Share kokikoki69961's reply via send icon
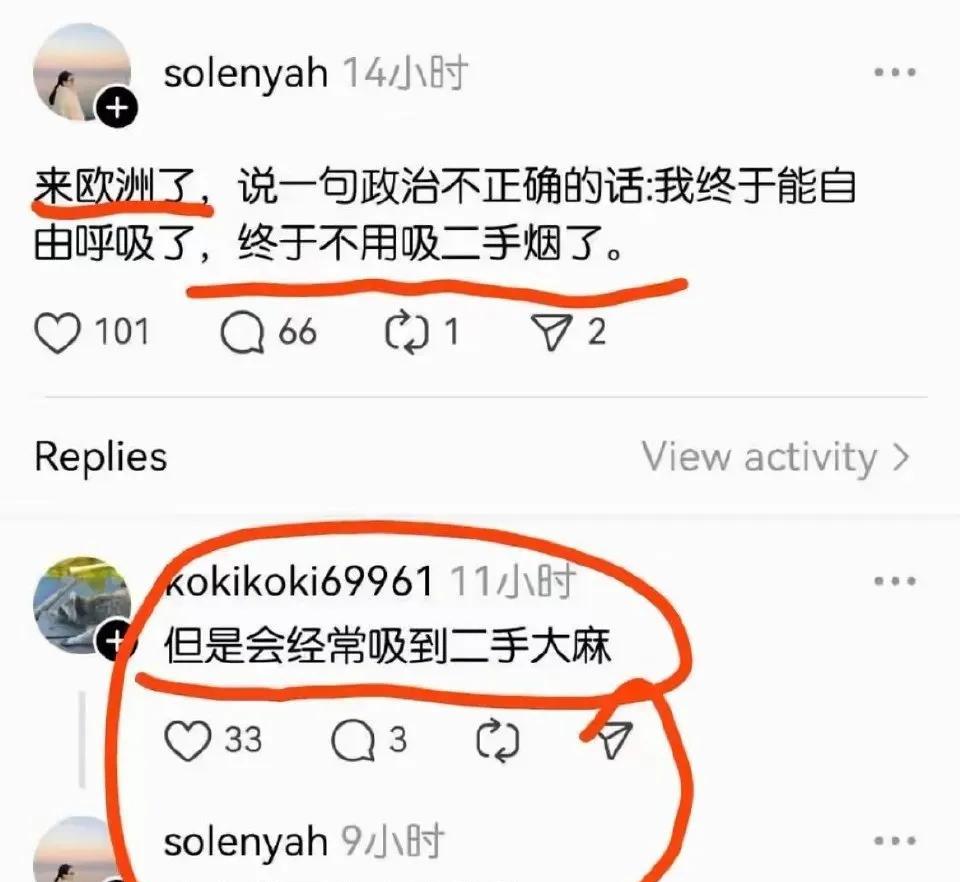The width and height of the screenshot is (960, 882). (x=614, y=740)
